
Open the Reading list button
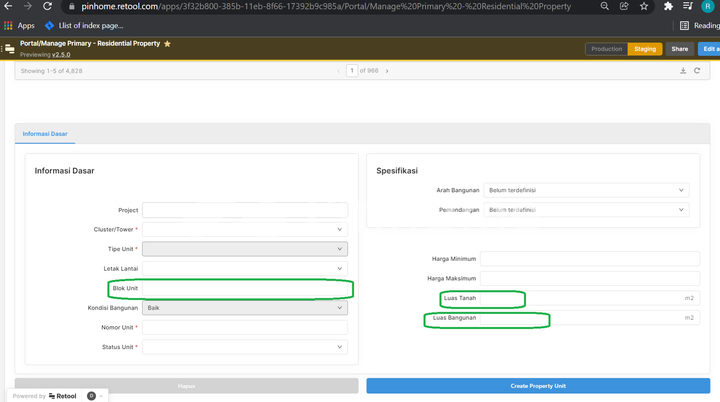(x=699, y=26)
